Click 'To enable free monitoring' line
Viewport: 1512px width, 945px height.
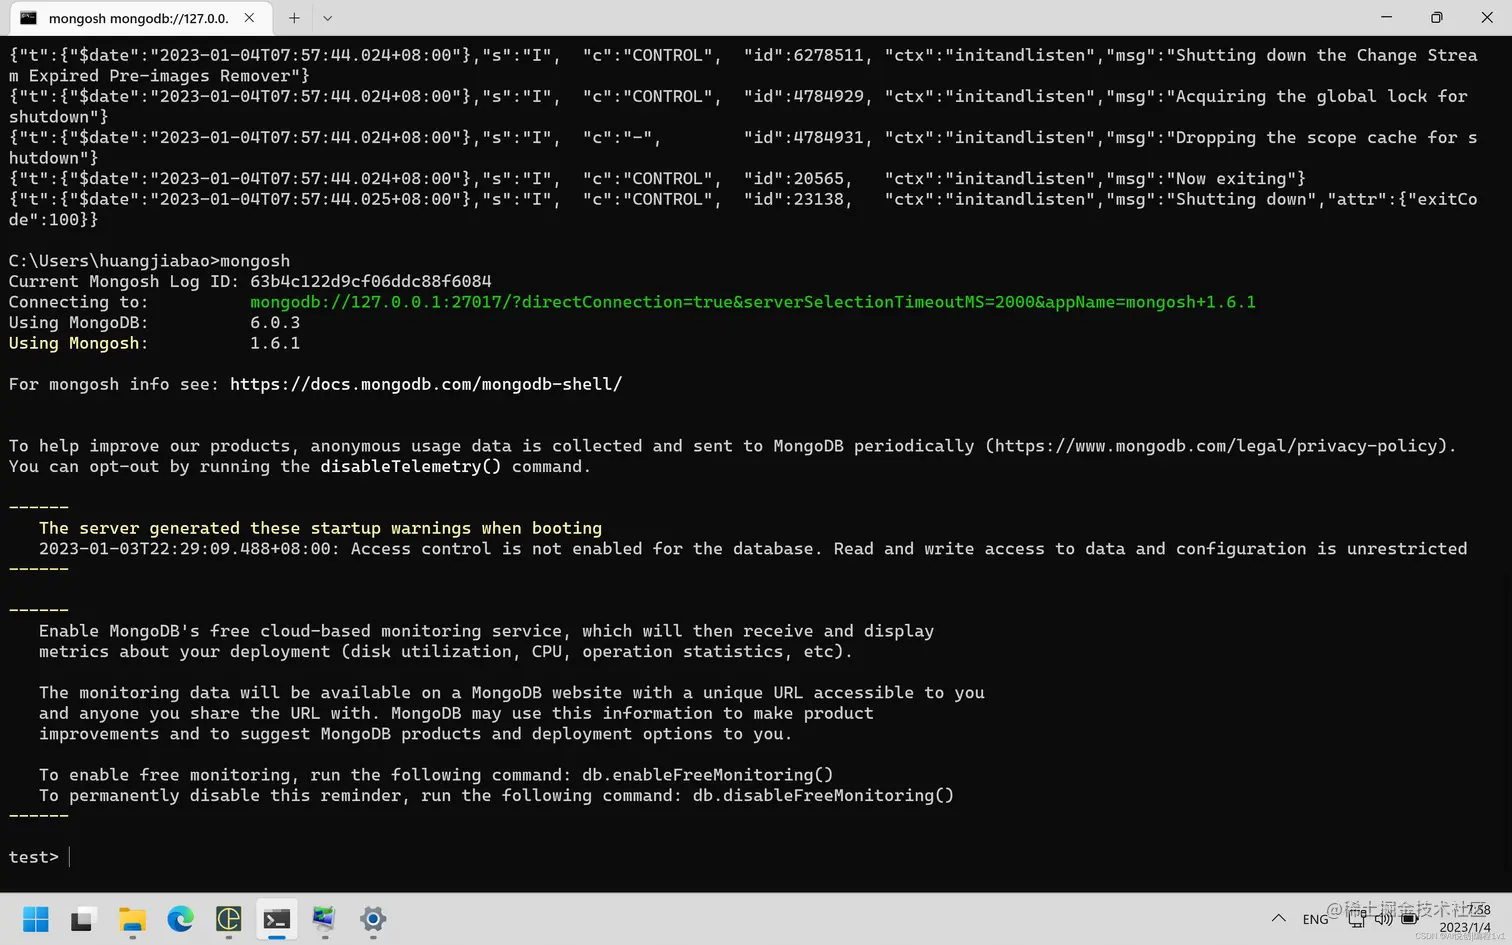436,775
